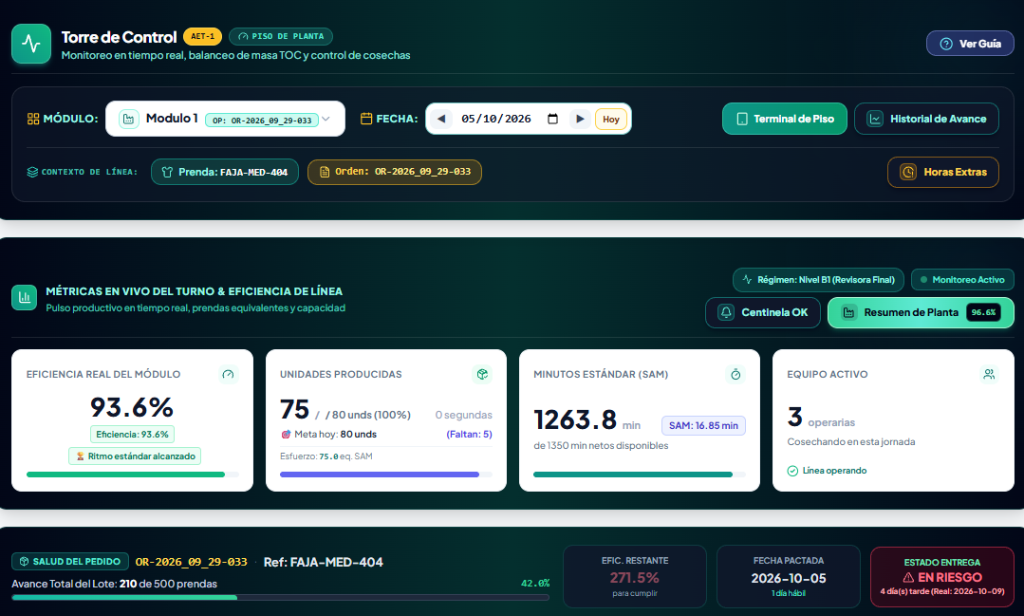This screenshot has width=1024, height=616.
Task: Click the Unidades Producidas purple progress bar
Action: tap(386, 475)
